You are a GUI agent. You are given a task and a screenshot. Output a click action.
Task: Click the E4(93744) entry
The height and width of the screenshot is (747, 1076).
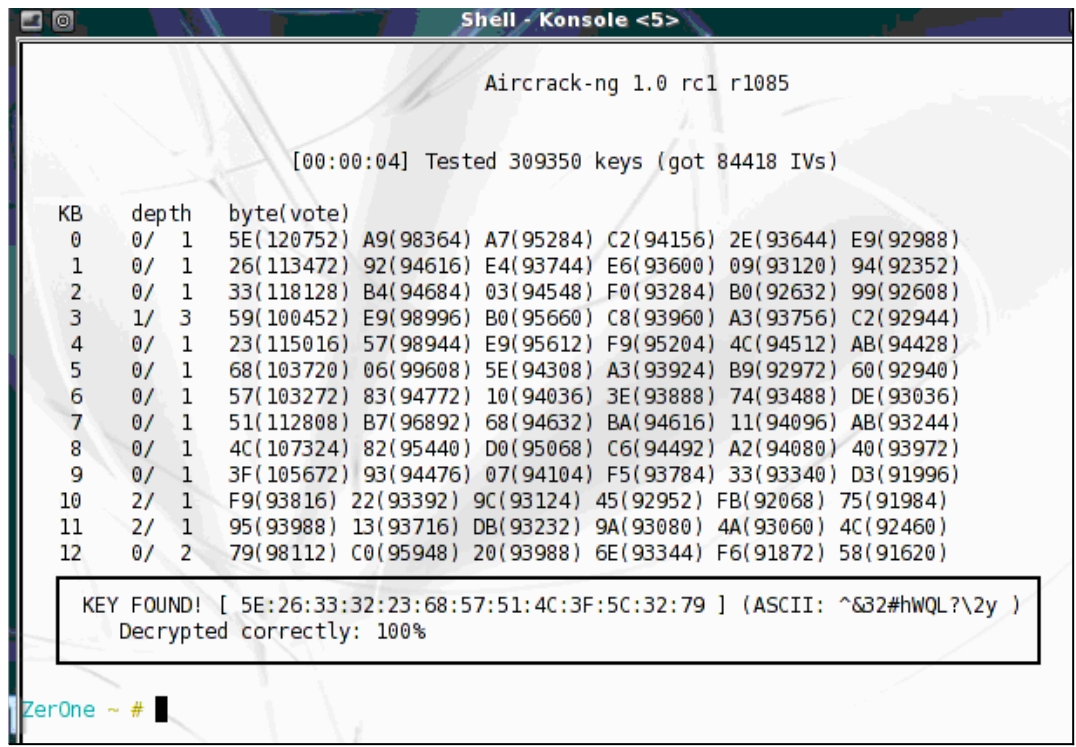point(539,266)
